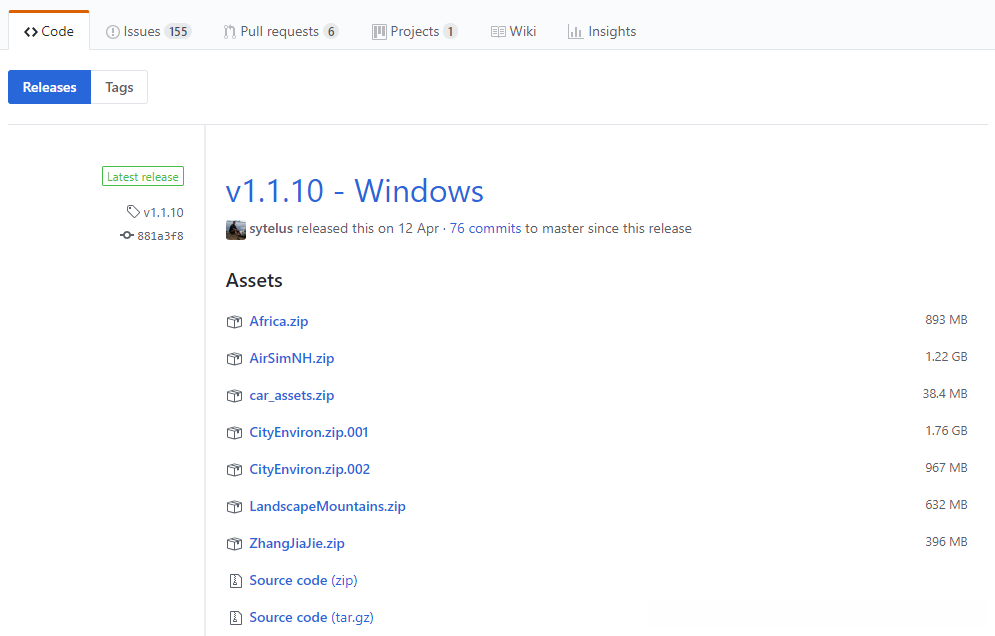
Task: Download LandscapeMountains.zip
Action: tap(327, 507)
